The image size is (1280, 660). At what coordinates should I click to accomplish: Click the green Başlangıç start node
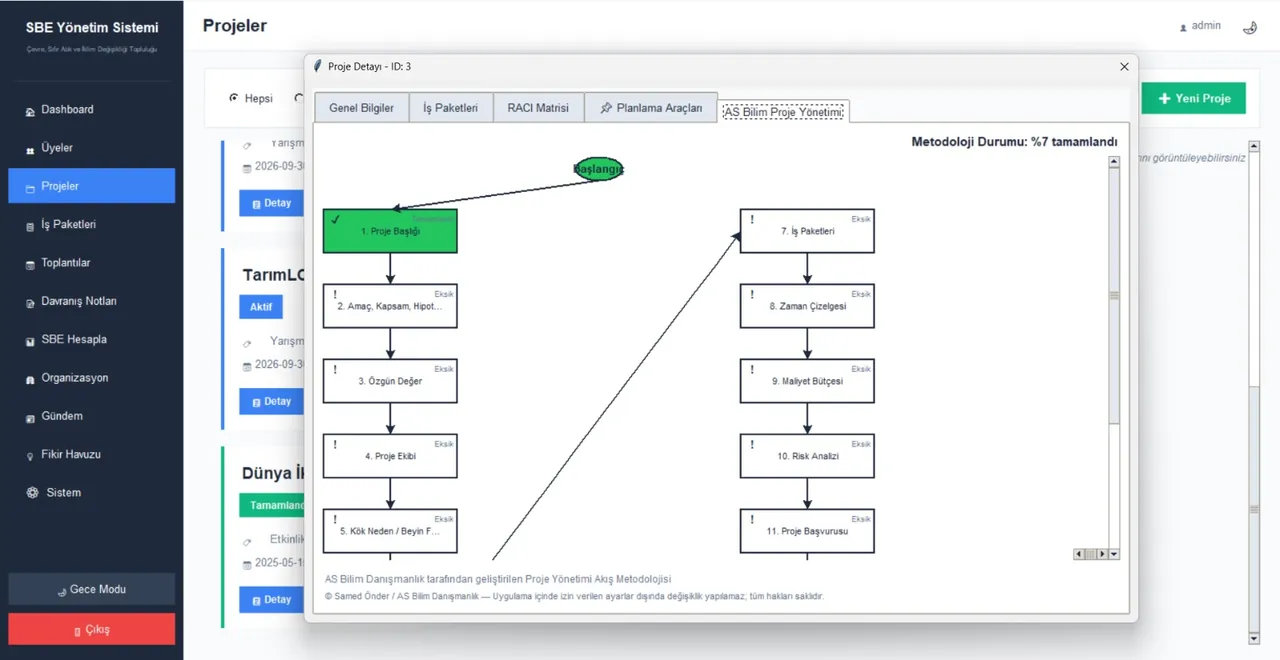tap(599, 169)
